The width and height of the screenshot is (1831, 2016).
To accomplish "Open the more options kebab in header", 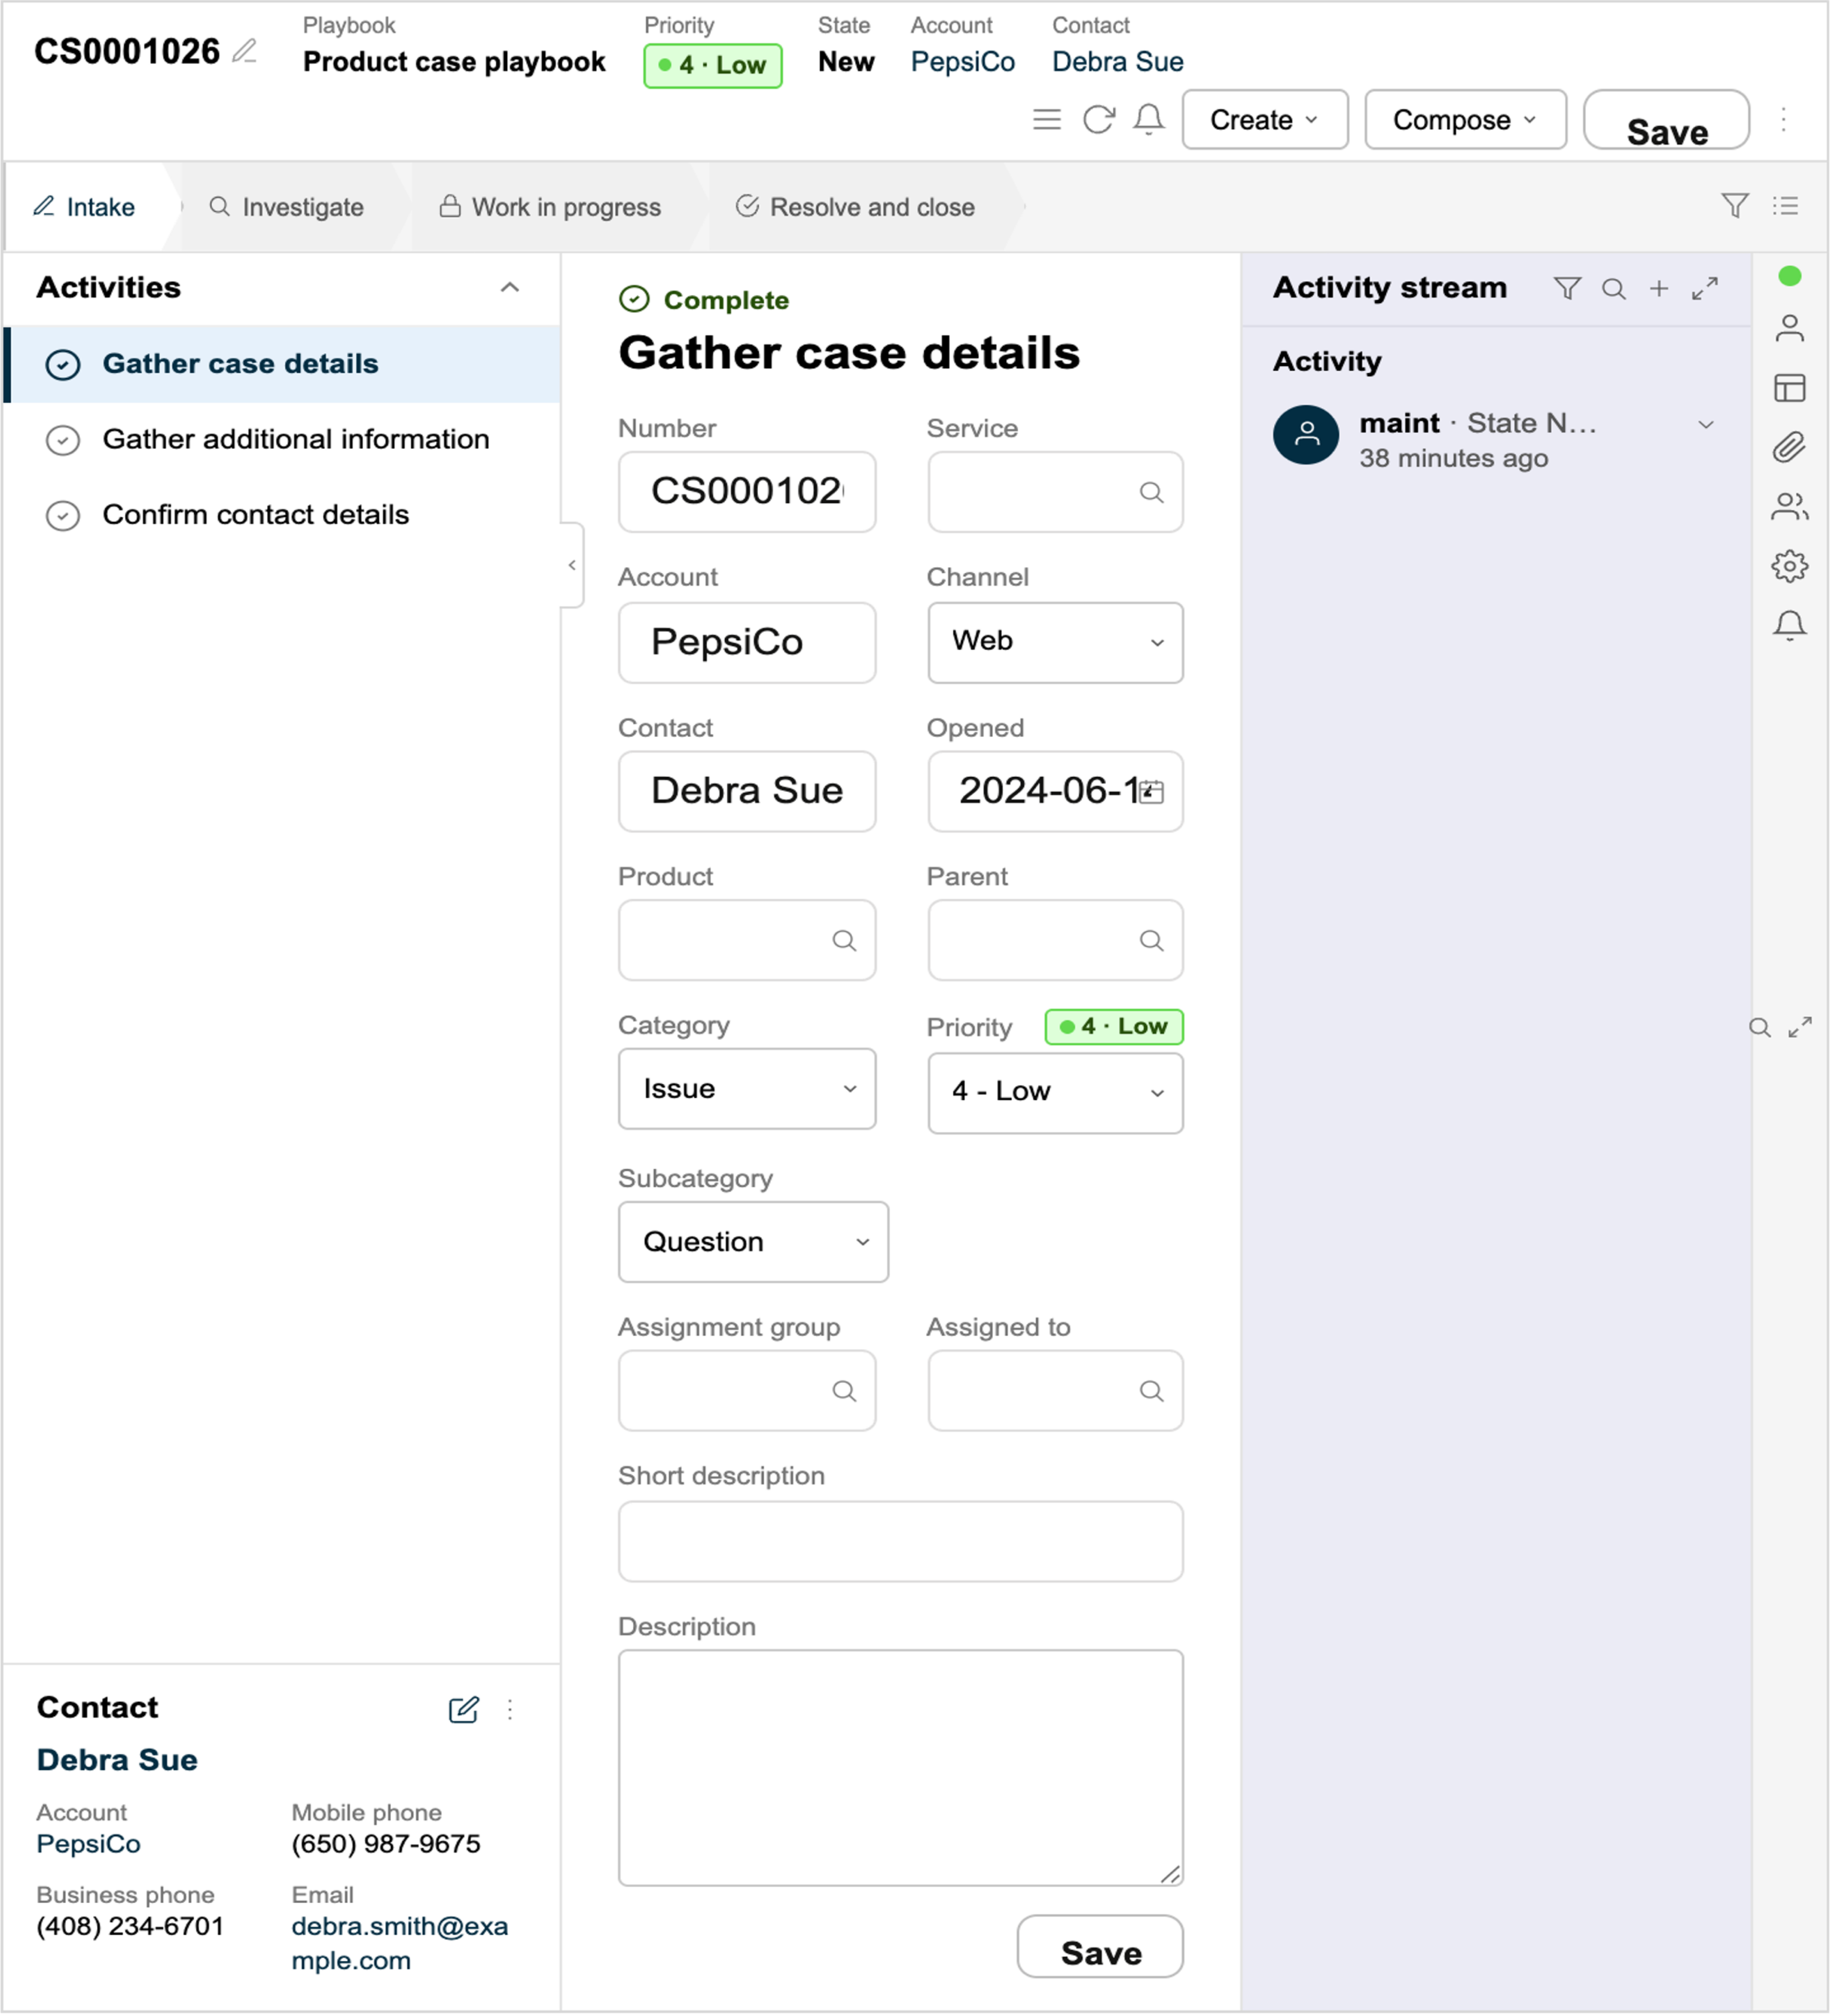I will 1783,120.
